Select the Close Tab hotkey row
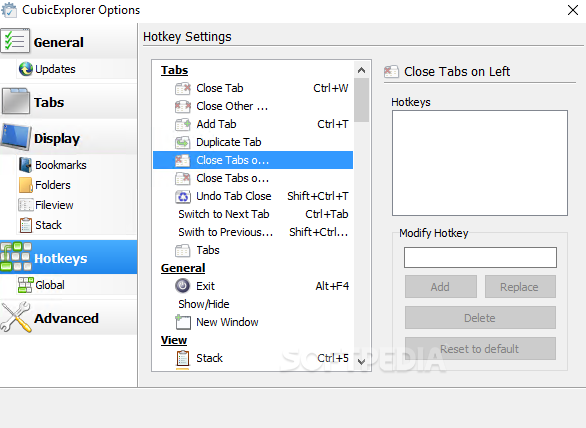 point(253,88)
